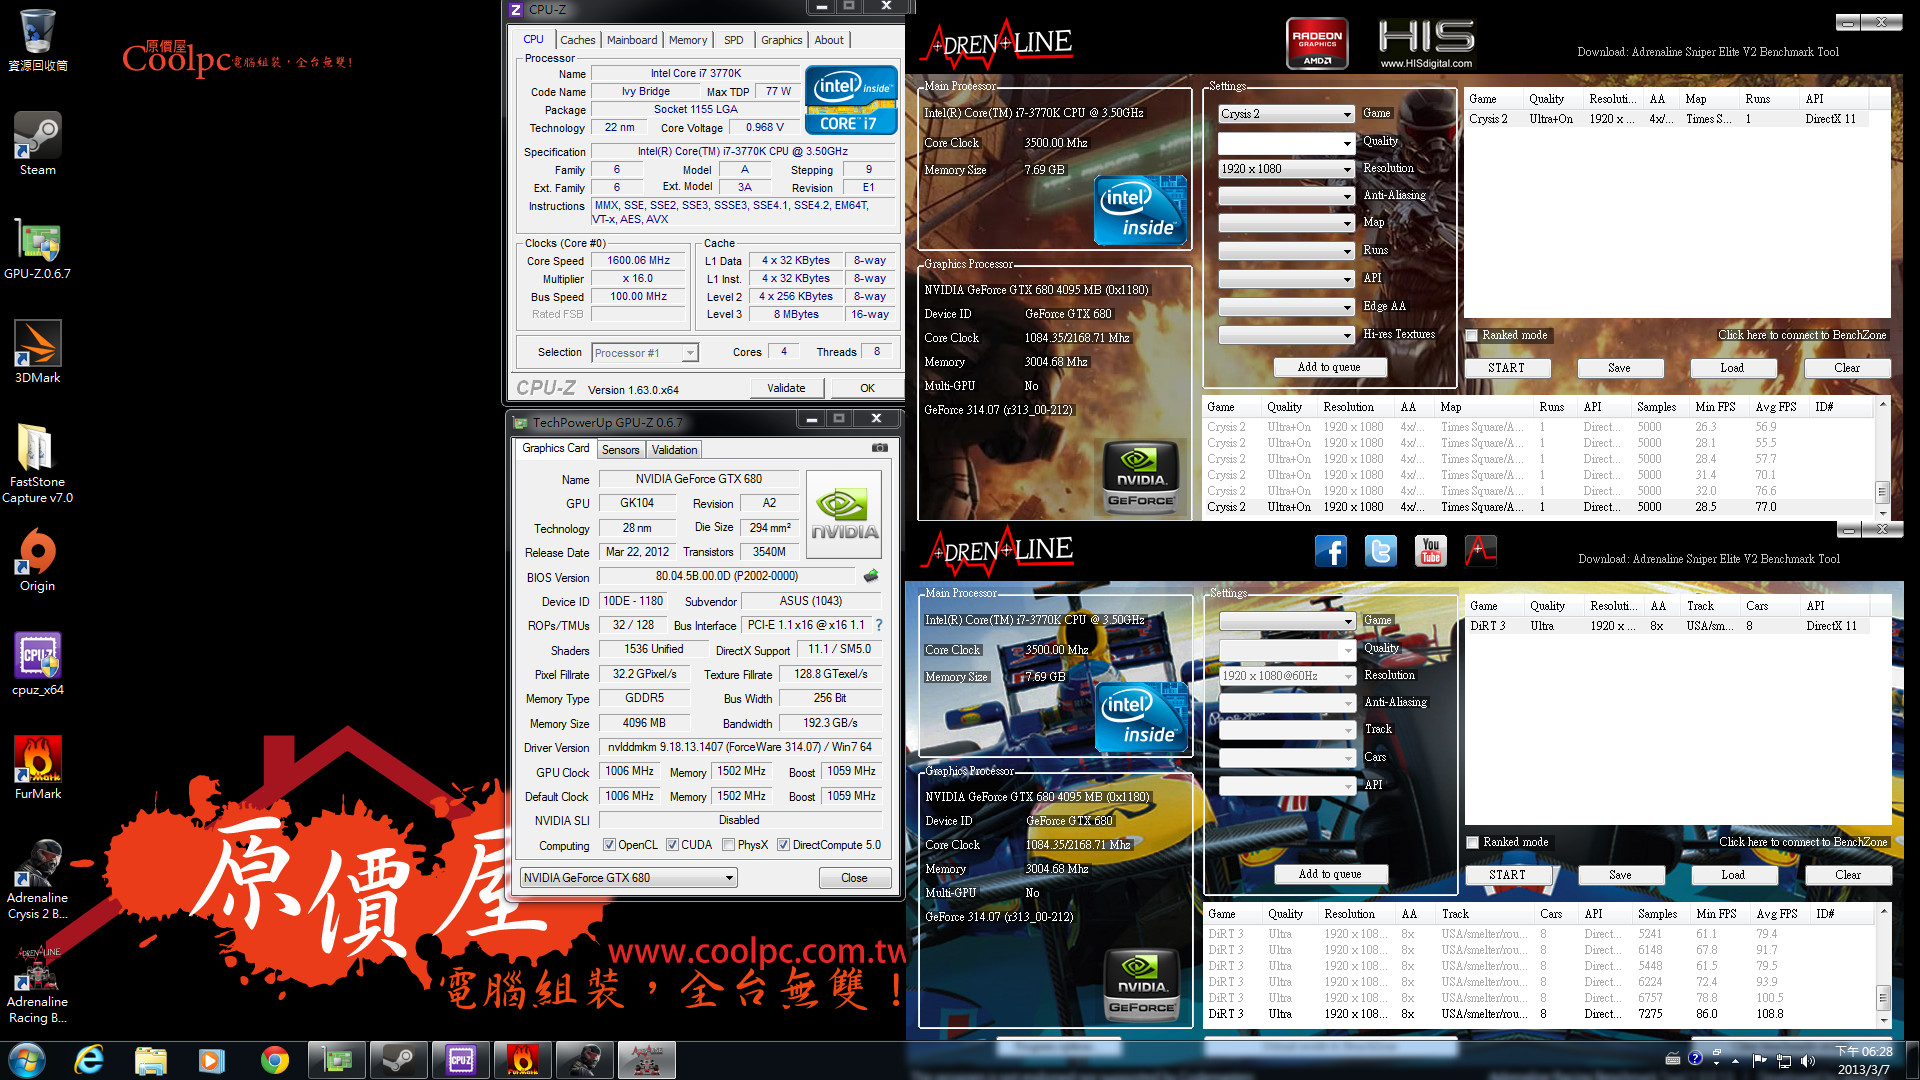The image size is (1920, 1080).
Task: Open the Resolution dropdown showing 1920 x 1080
Action: point(1286,169)
